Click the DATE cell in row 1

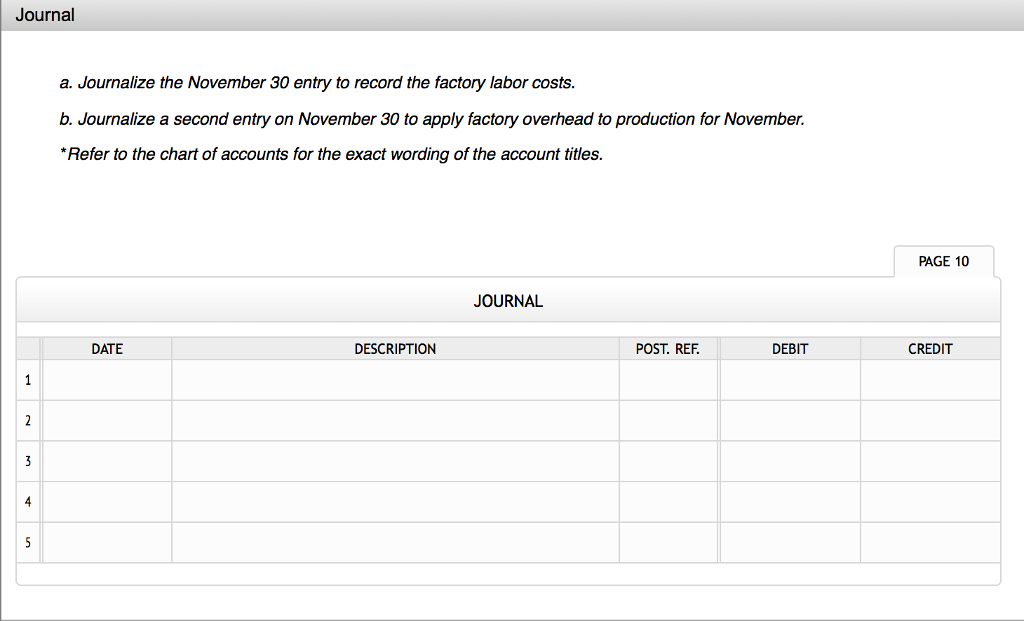[107, 380]
